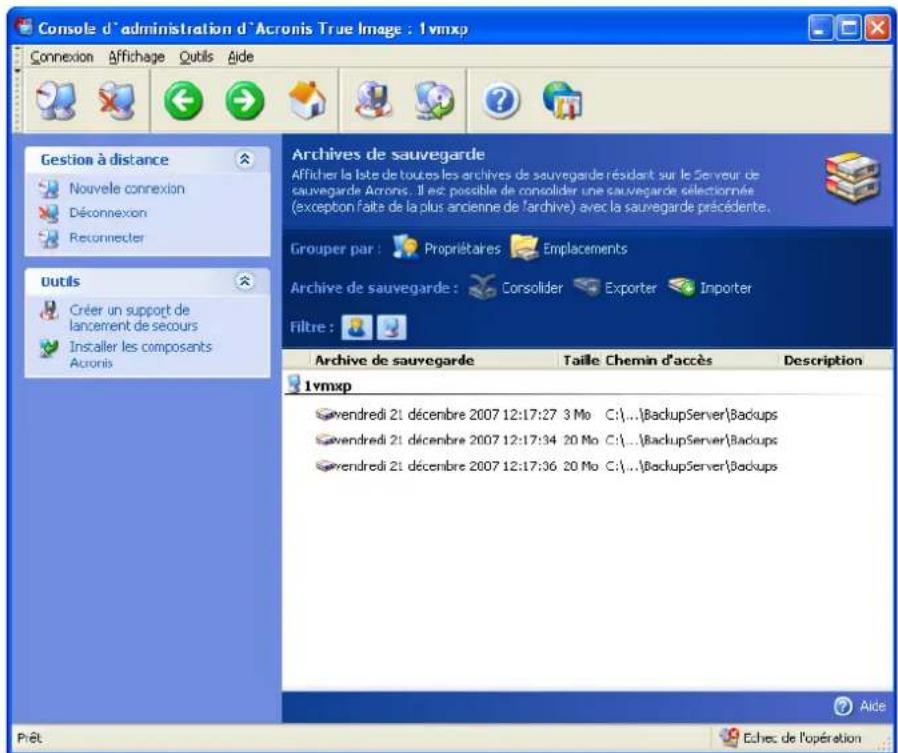This screenshot has width=898, height=753.
Task: Click the Déconnexion link
Action: (108, 213)
